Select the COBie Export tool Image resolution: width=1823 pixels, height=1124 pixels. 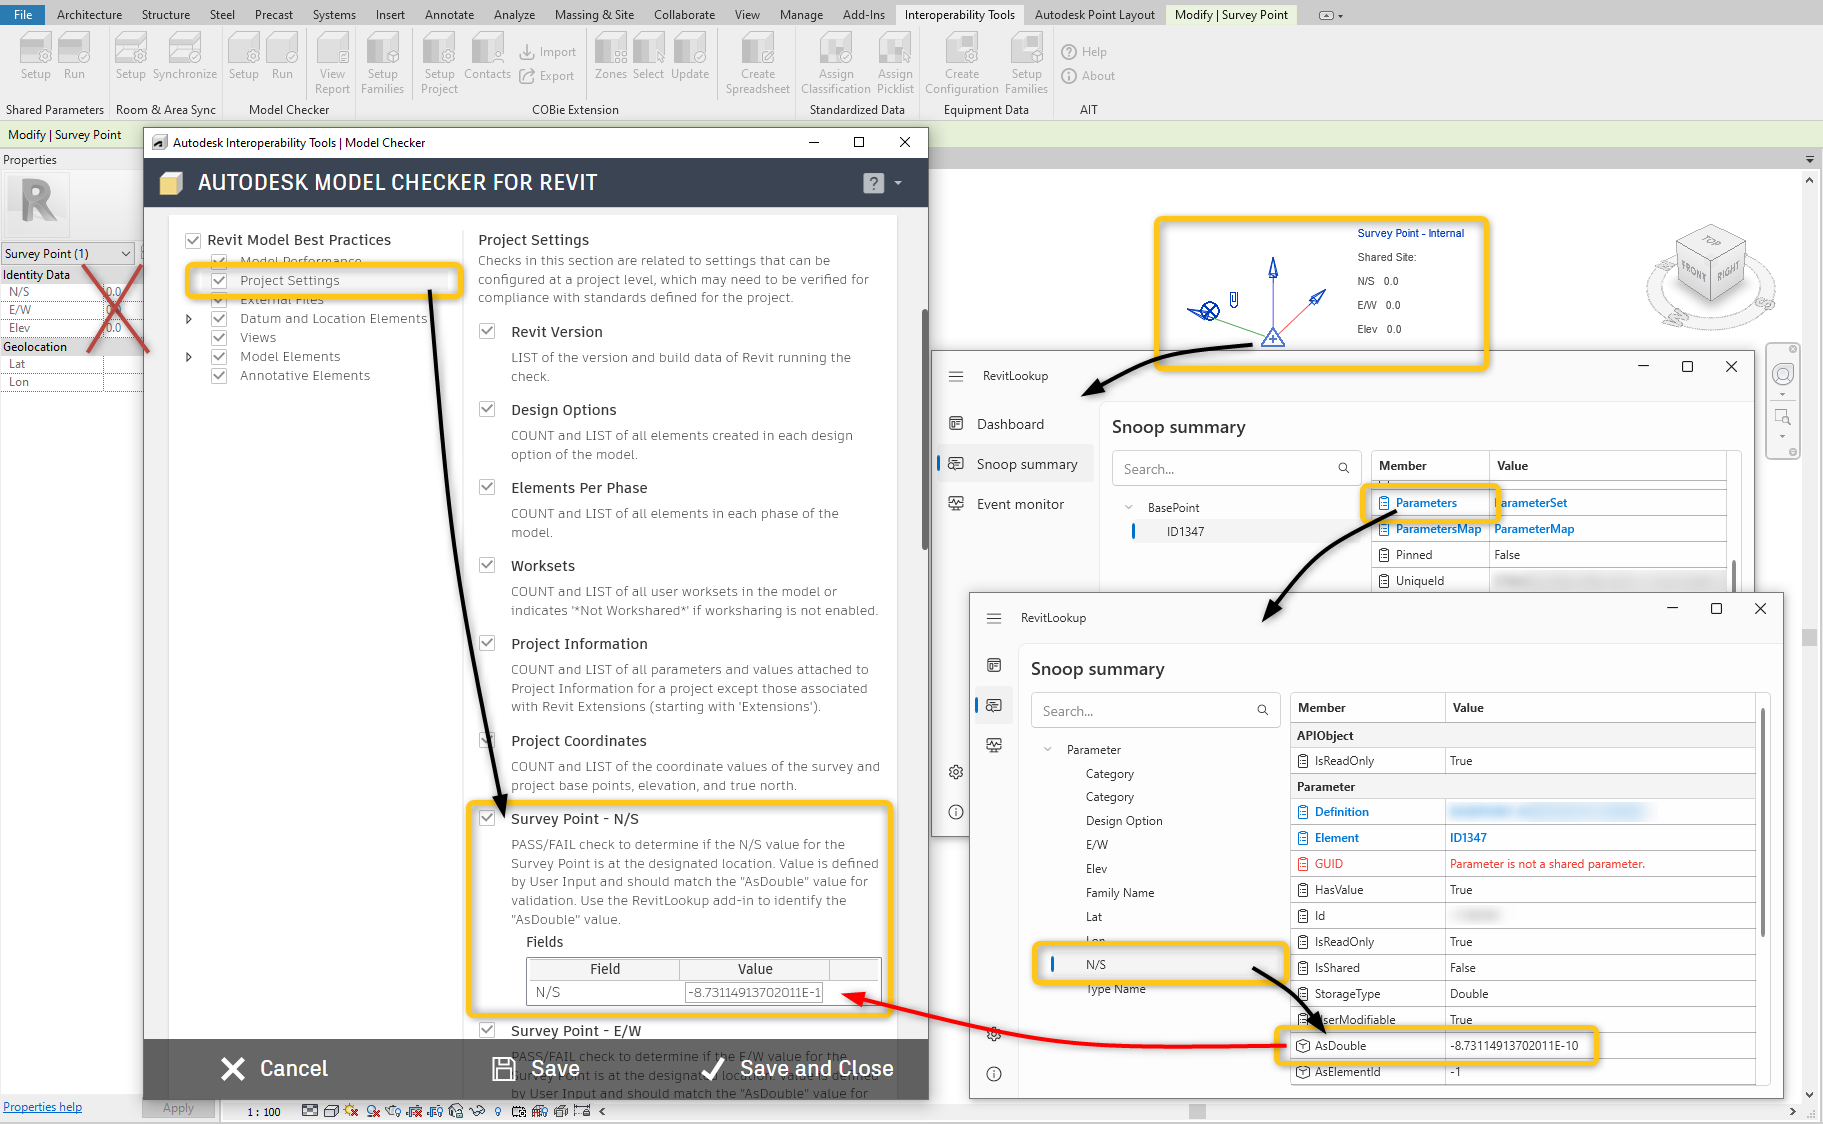(548, 75)
